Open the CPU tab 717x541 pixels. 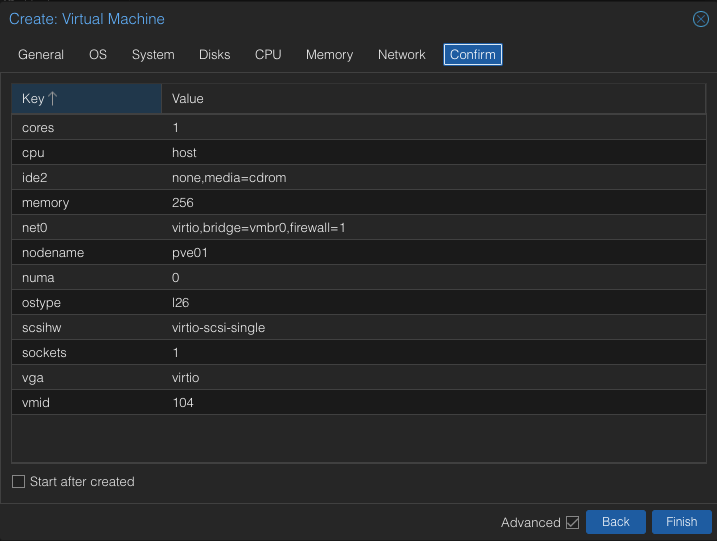[268, 55]
